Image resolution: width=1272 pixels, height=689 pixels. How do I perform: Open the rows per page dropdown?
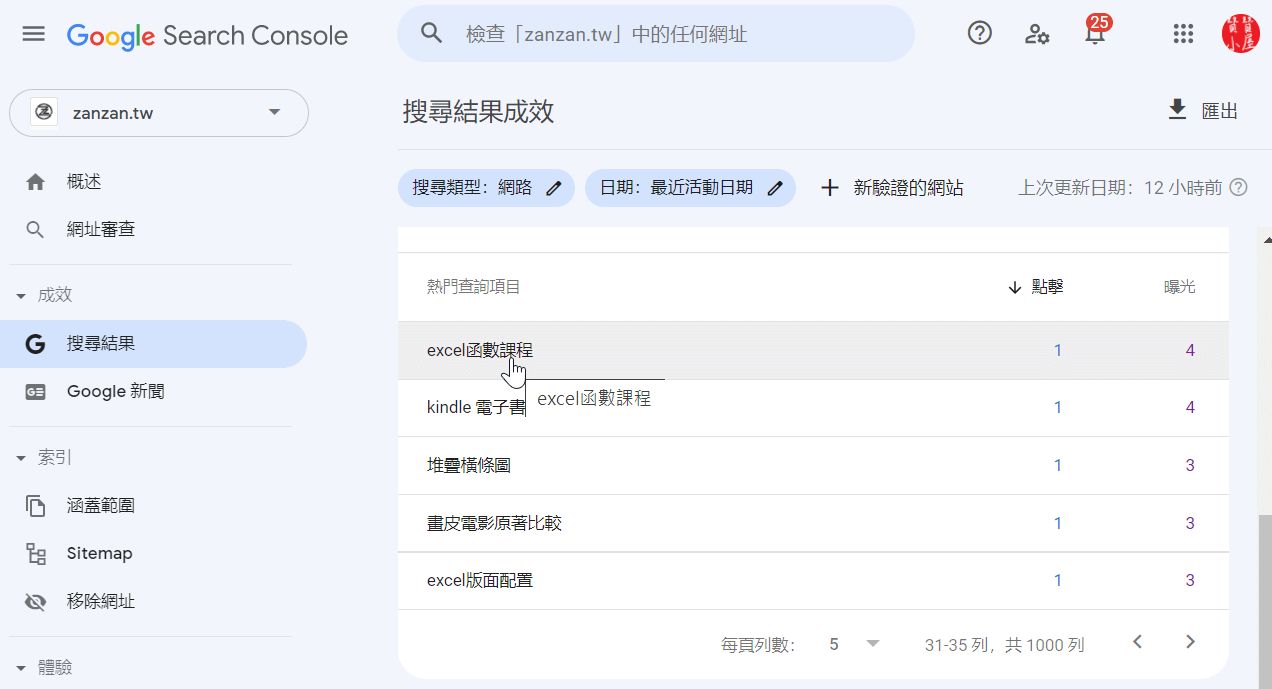(x=854, y=644)
